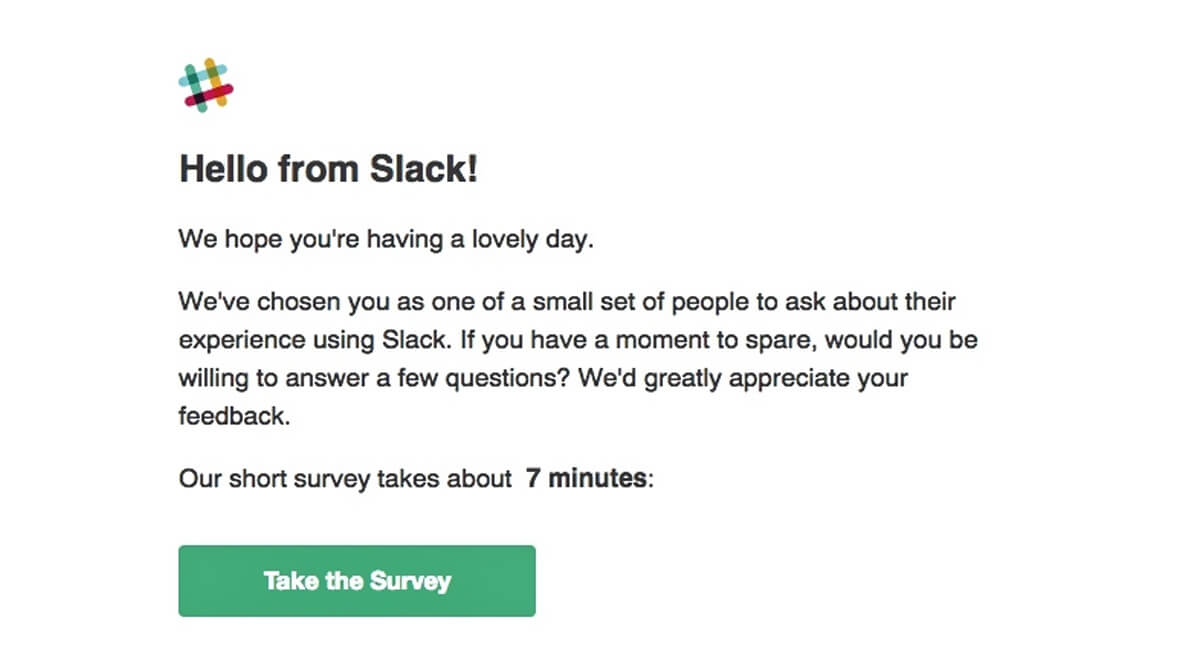Click the word "feedback." ending the paragraph
This screenshot has height=657, width=1200.
[x=234, y=417]
